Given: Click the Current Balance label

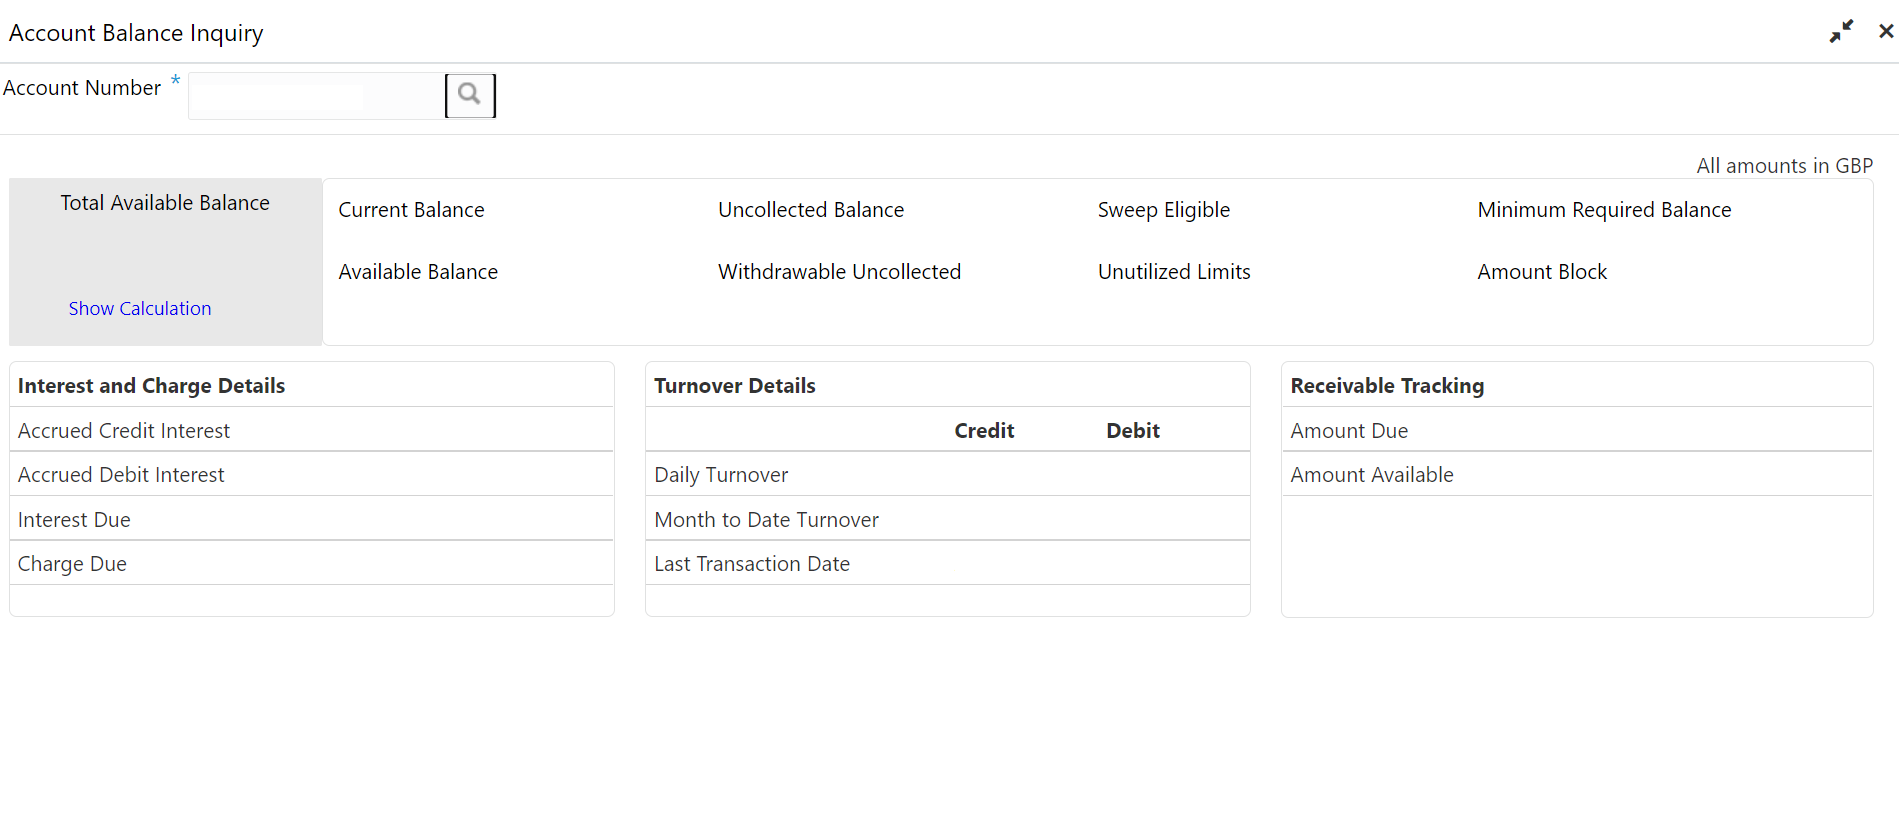Looking at the screenshot, I should pyautogui.click(x=411, y=210).
